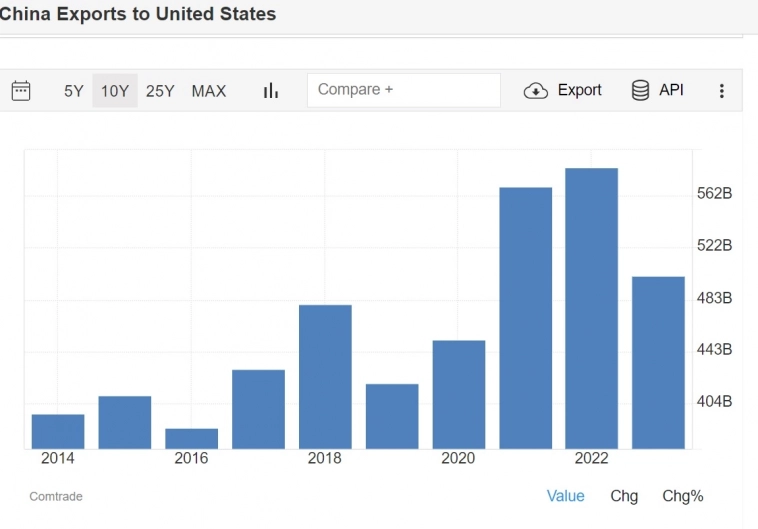The width and height of the screenshot is (758, 529).
Task: Select the 5Y time range
Action: tap(74, 90)
